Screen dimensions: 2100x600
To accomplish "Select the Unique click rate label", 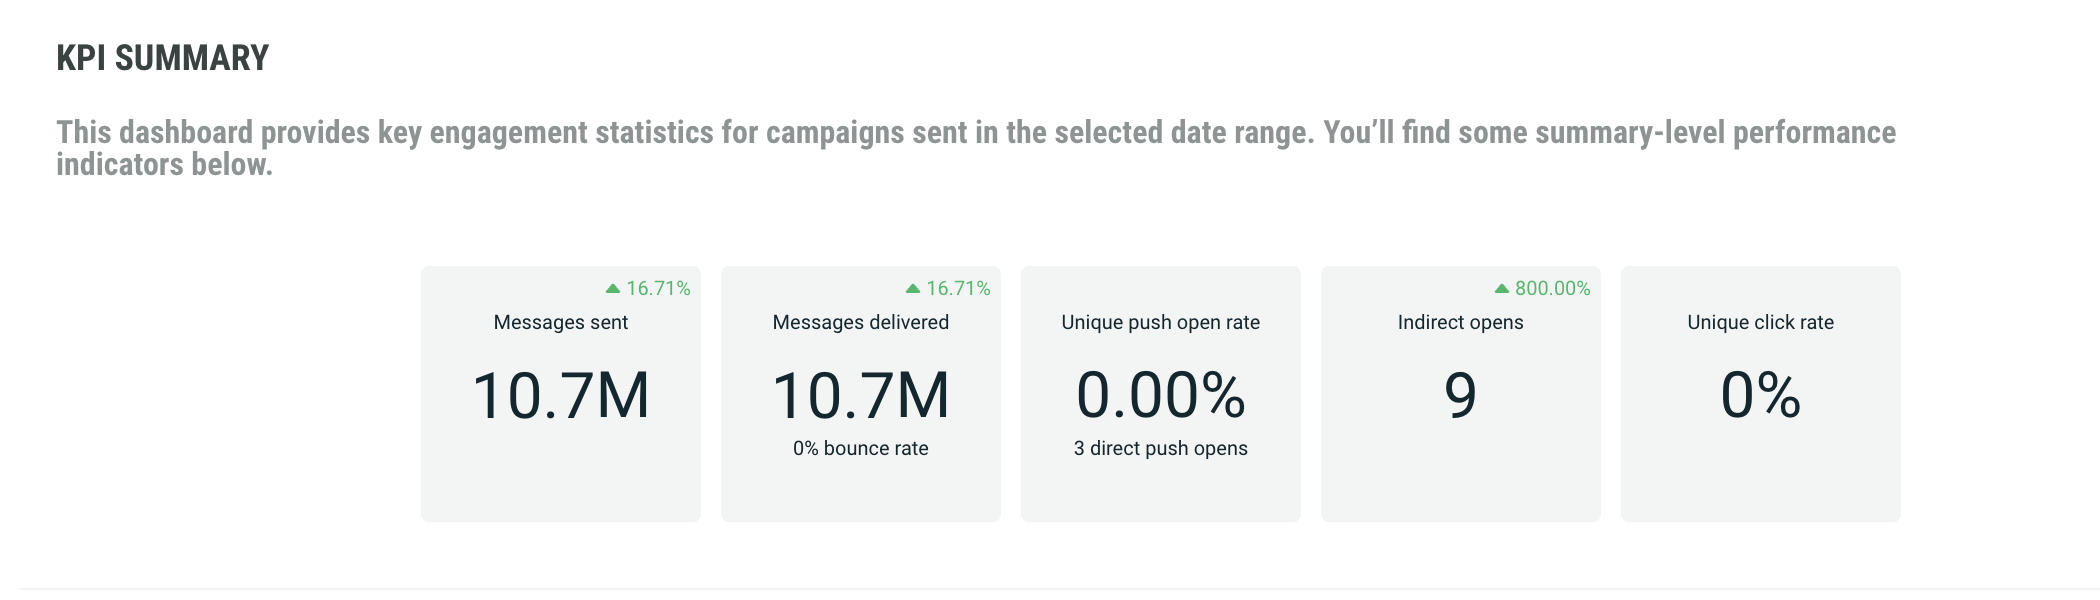I will click(1761, 322).
